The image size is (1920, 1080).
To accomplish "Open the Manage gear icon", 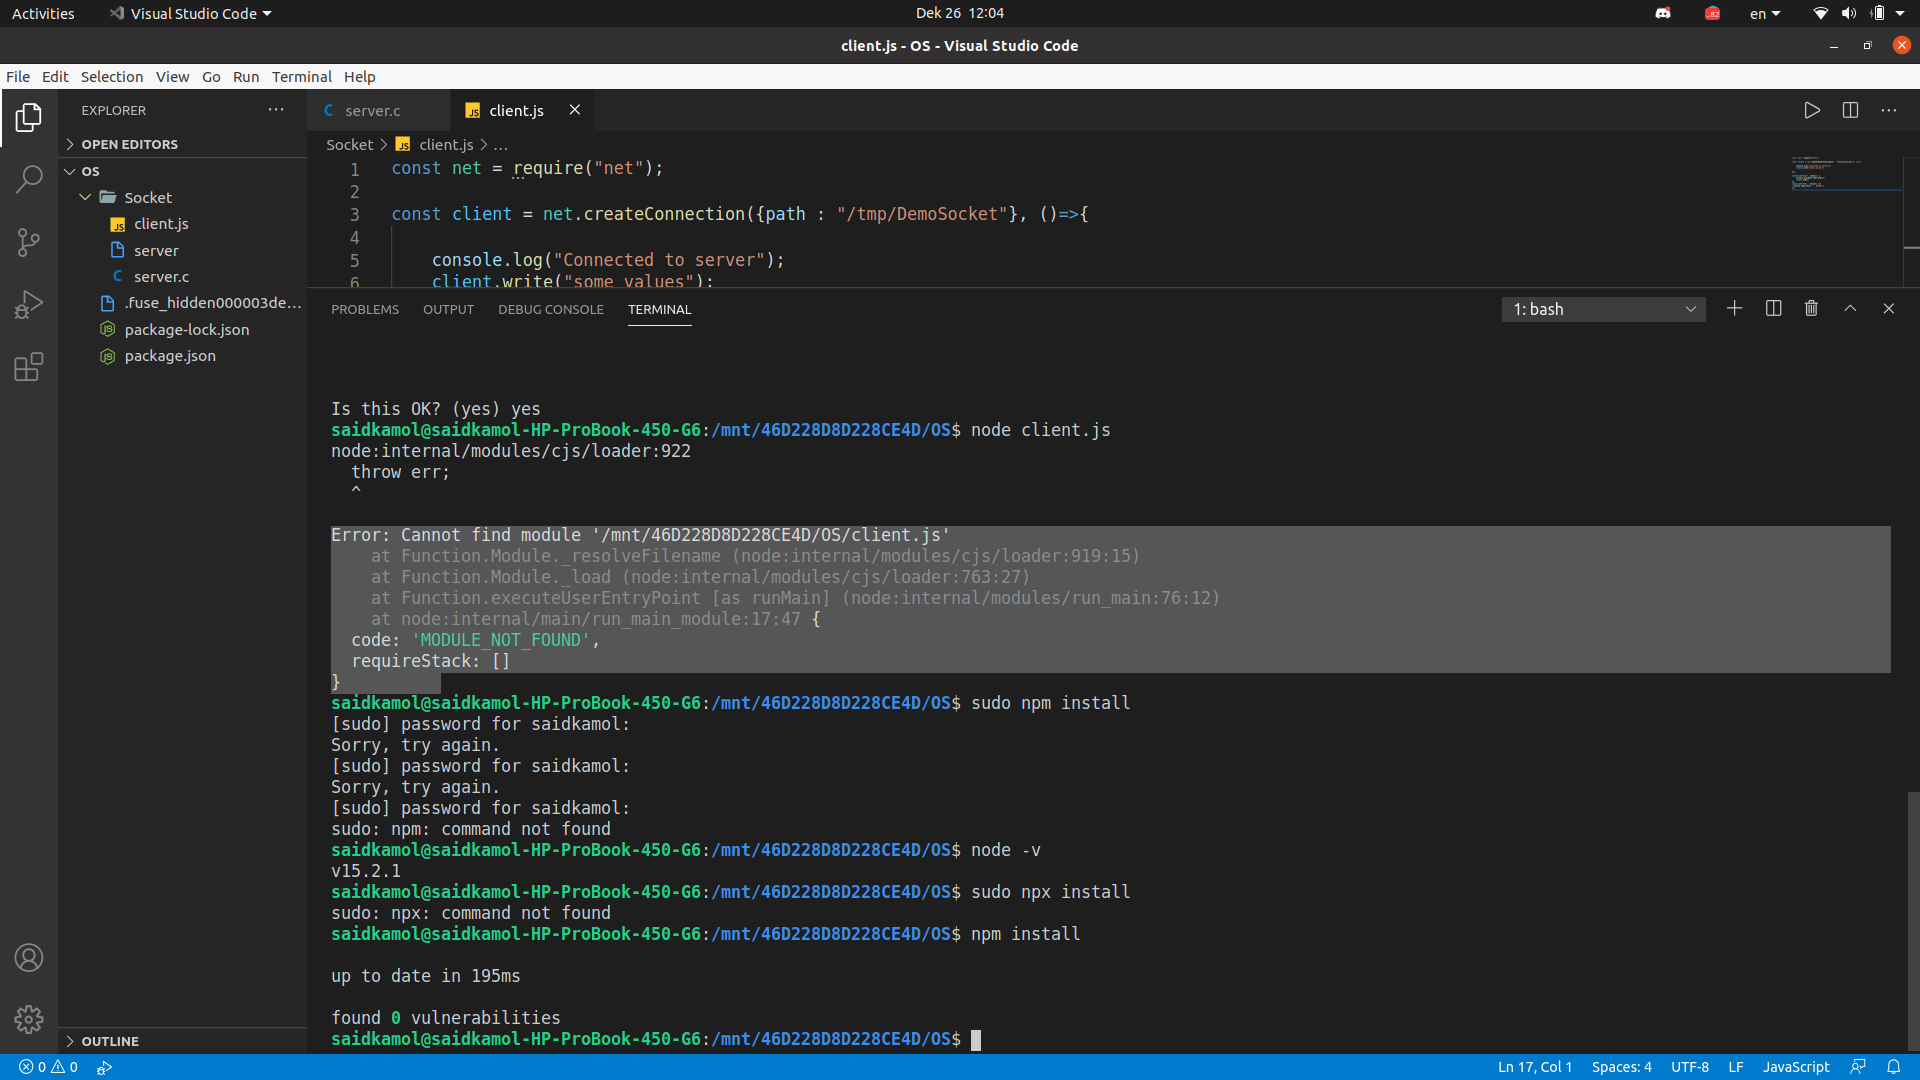I will (29, 1019).
